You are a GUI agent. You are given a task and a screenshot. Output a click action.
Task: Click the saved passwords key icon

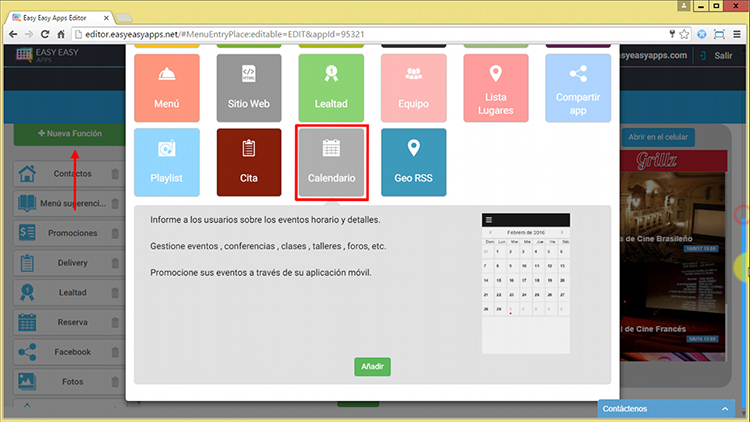coord(672,34)
